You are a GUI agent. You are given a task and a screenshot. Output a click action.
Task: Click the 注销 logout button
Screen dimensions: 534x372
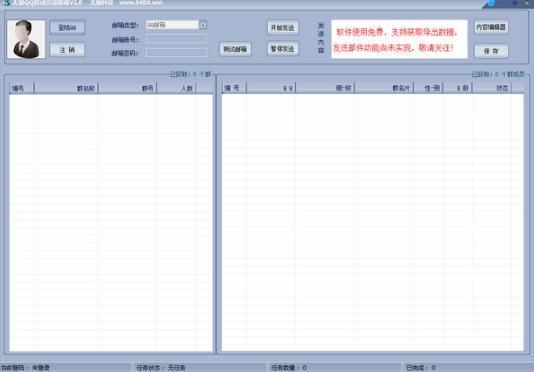(67, 50)
